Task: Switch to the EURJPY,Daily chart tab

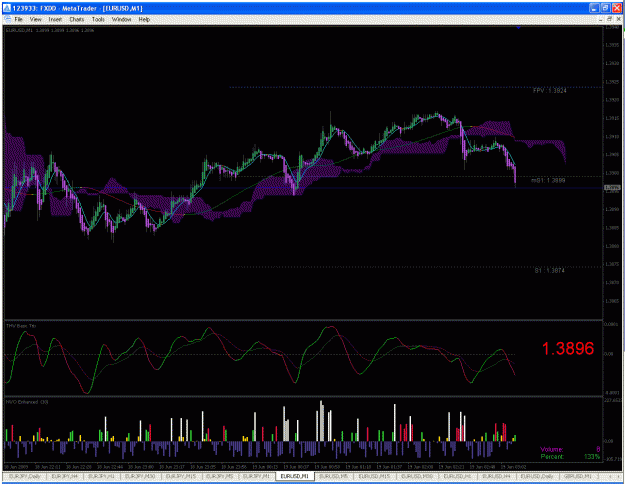Action: 25,476
